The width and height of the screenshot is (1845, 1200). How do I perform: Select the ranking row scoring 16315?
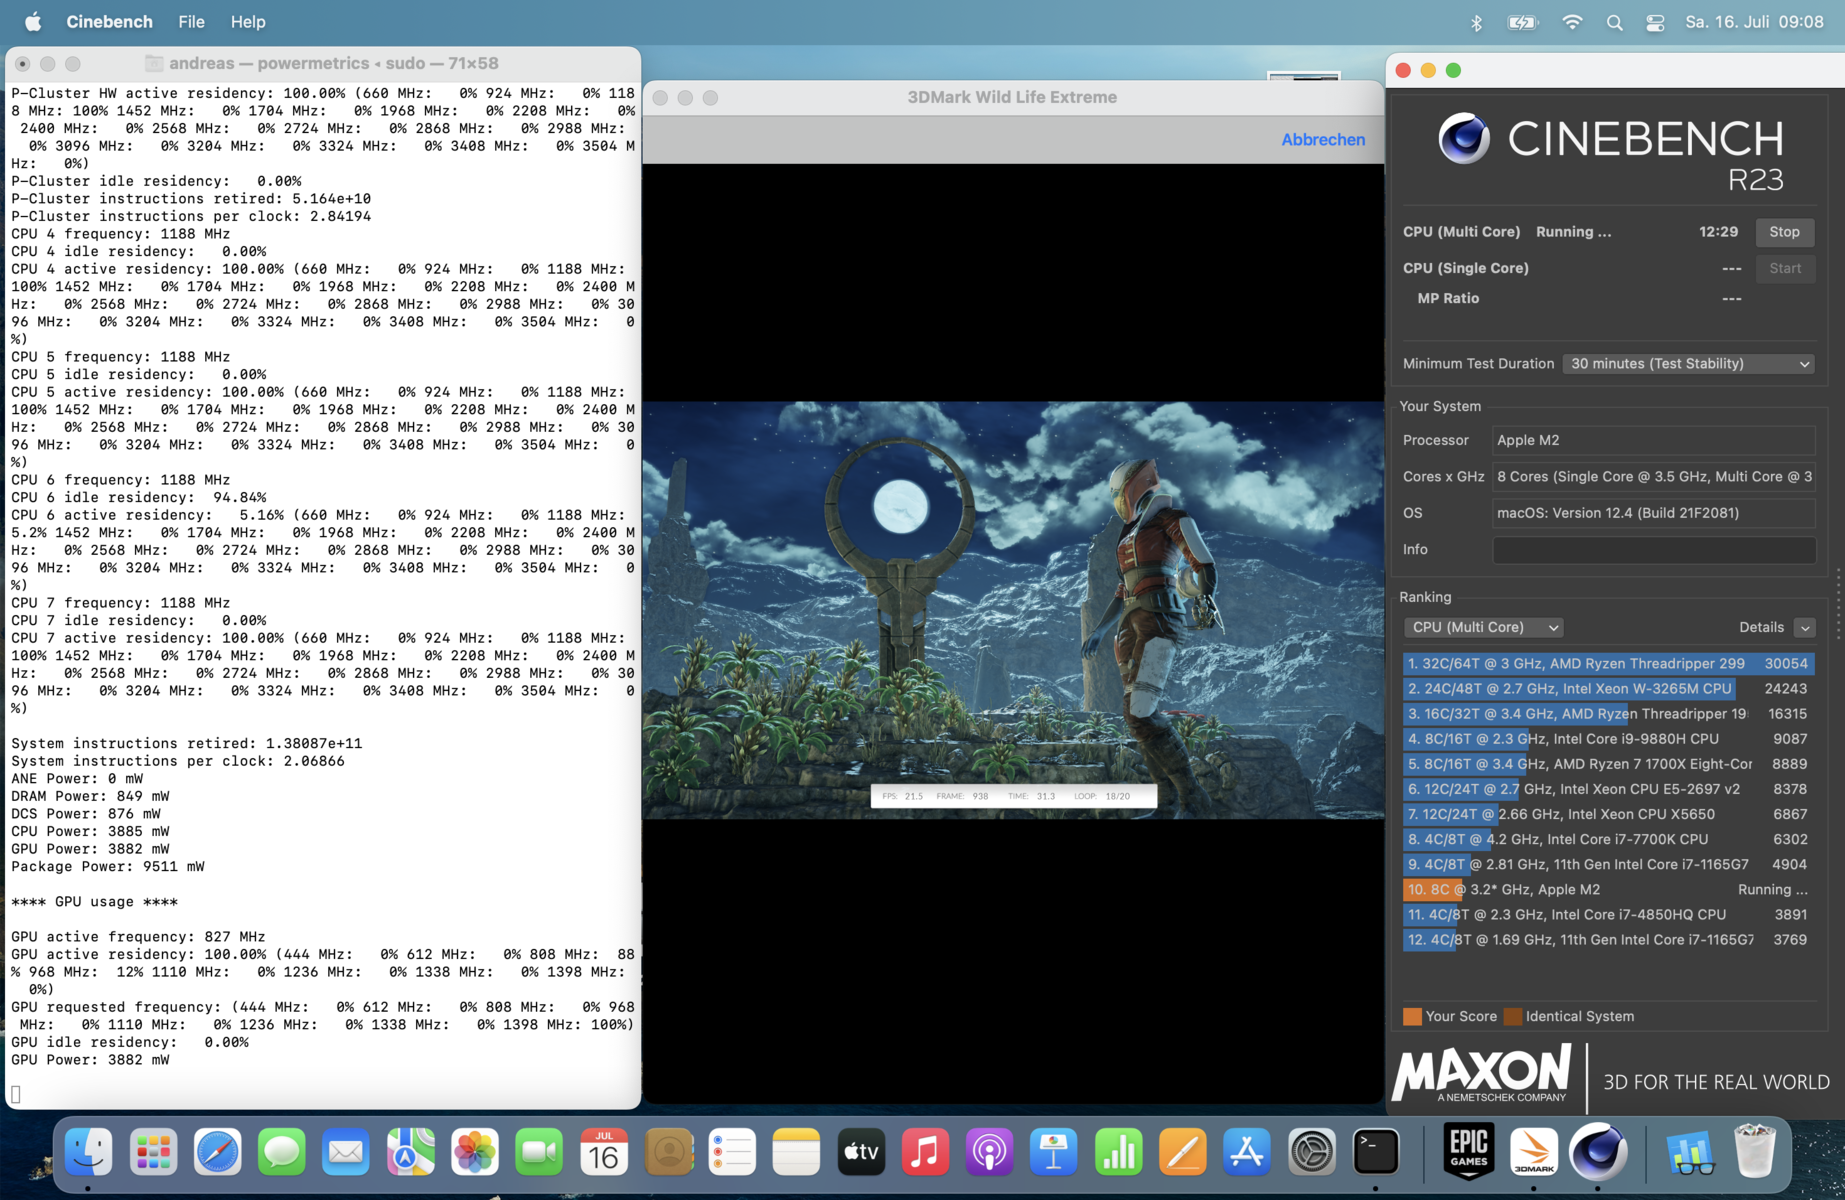click(1608, 714)
